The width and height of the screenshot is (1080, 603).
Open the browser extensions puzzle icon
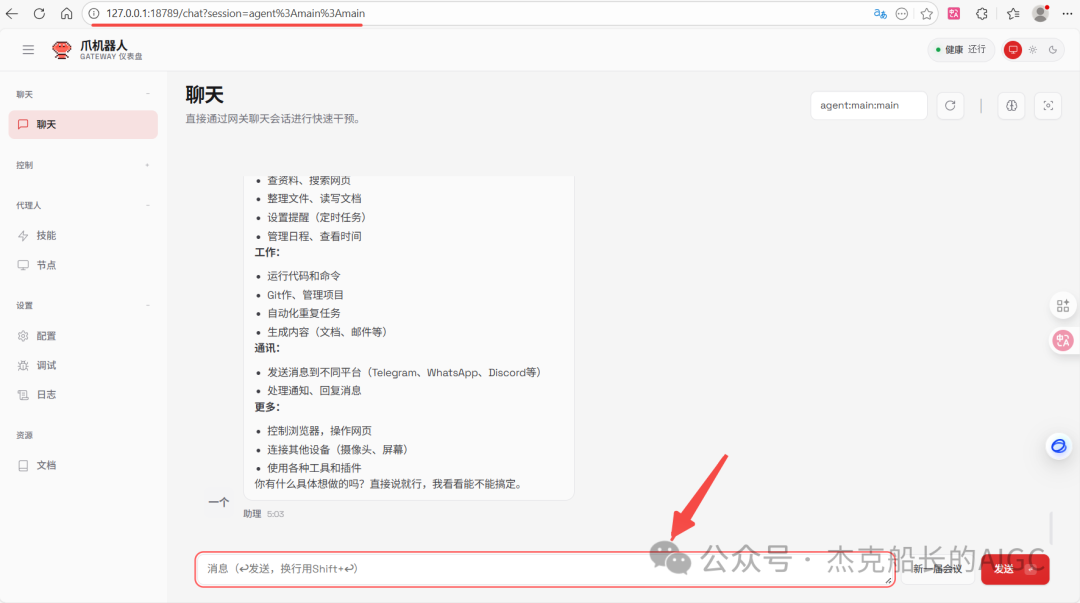[982, 13]
